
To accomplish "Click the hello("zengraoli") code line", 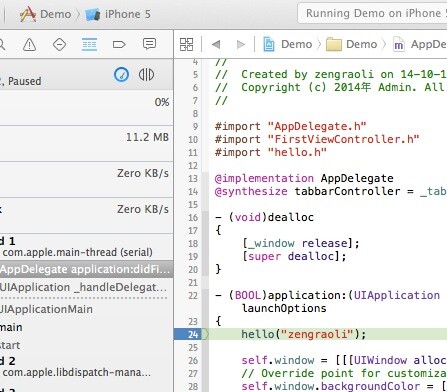I will pyautogui.click(x=304, y=334).
